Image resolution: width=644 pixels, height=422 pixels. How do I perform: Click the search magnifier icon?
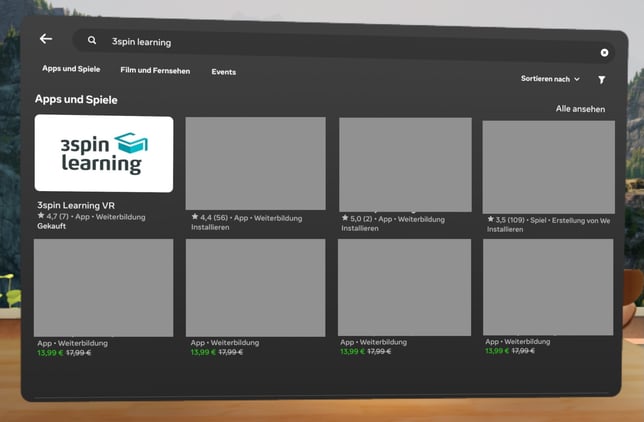[92, 40]
